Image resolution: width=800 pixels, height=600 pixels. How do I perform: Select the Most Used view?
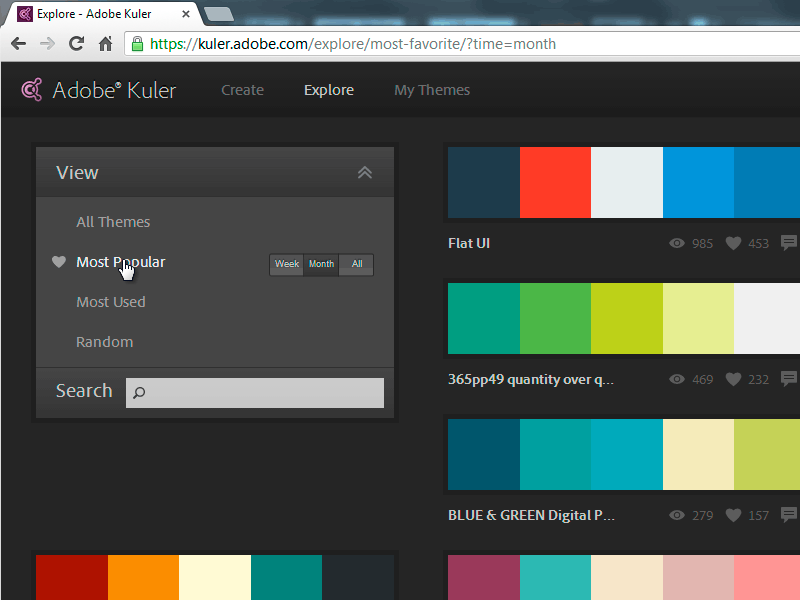click(111, 302)
